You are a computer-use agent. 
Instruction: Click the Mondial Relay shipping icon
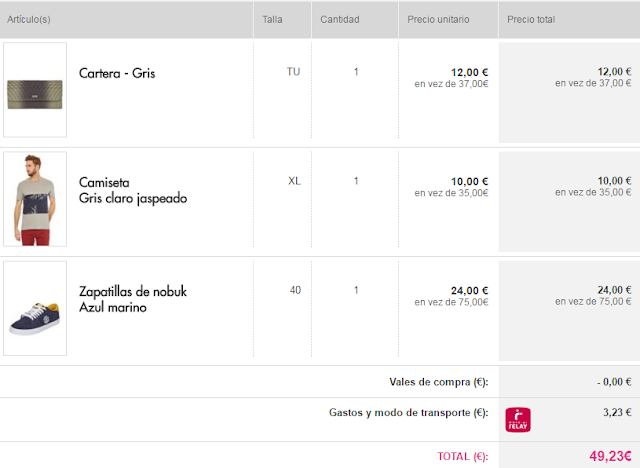(518, 418)
